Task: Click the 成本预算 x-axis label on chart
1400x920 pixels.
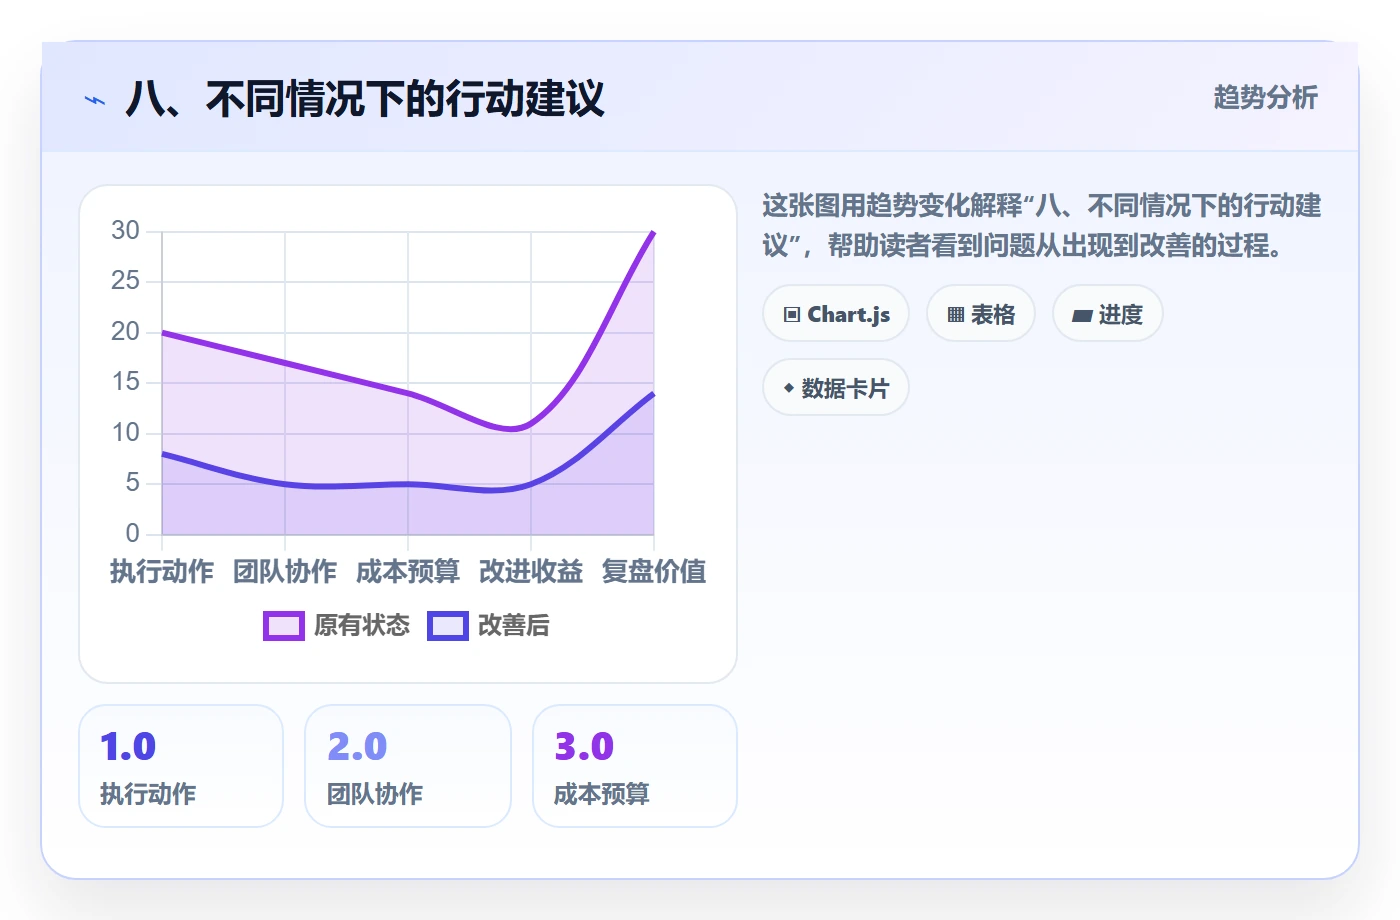Action: tap(408, 572)
